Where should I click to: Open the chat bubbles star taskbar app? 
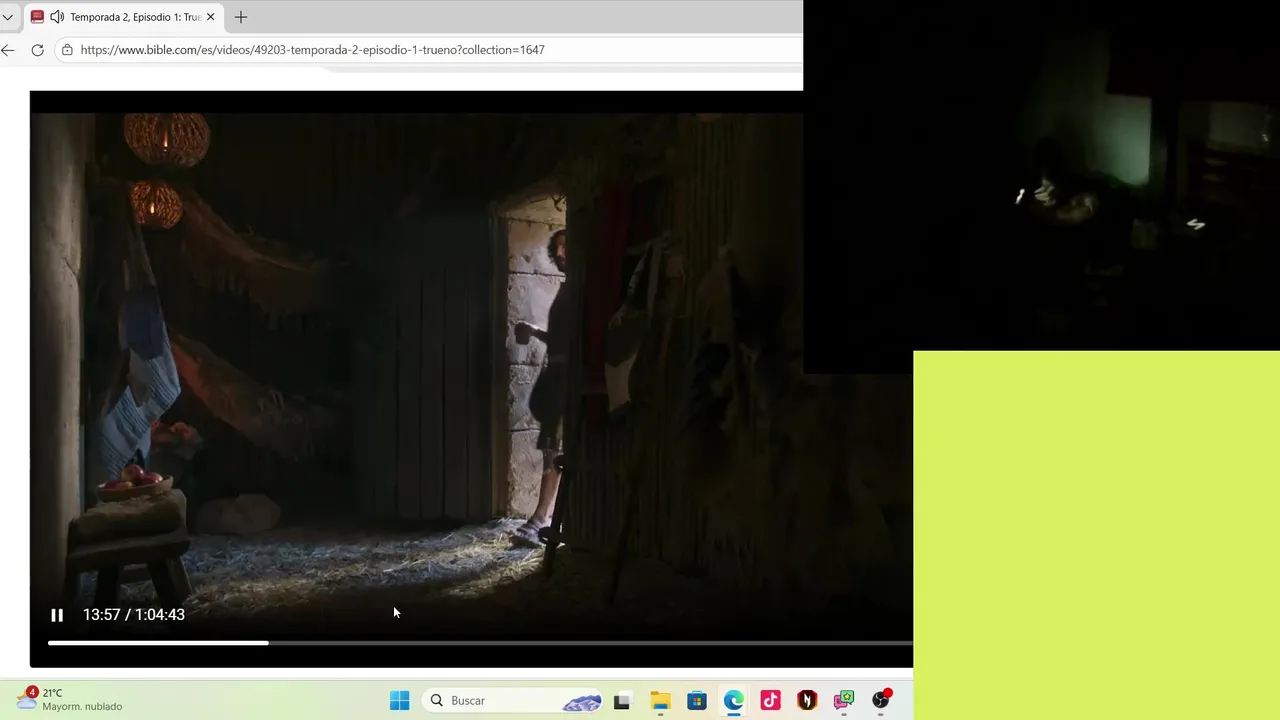844,701
